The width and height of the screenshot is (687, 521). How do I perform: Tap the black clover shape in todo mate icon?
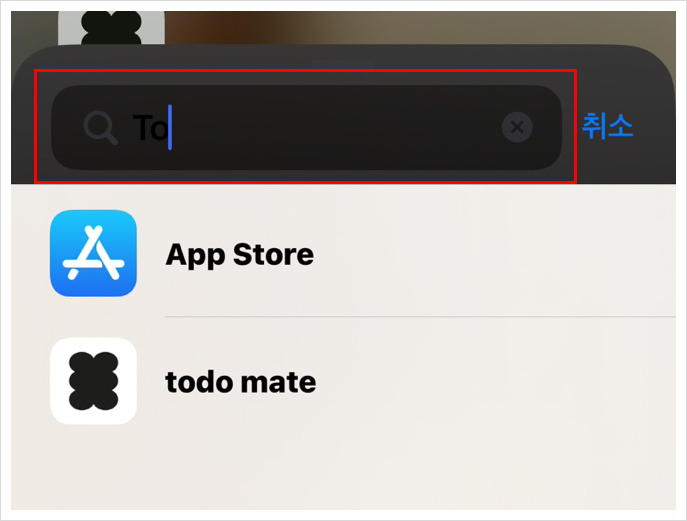[93, 381]
